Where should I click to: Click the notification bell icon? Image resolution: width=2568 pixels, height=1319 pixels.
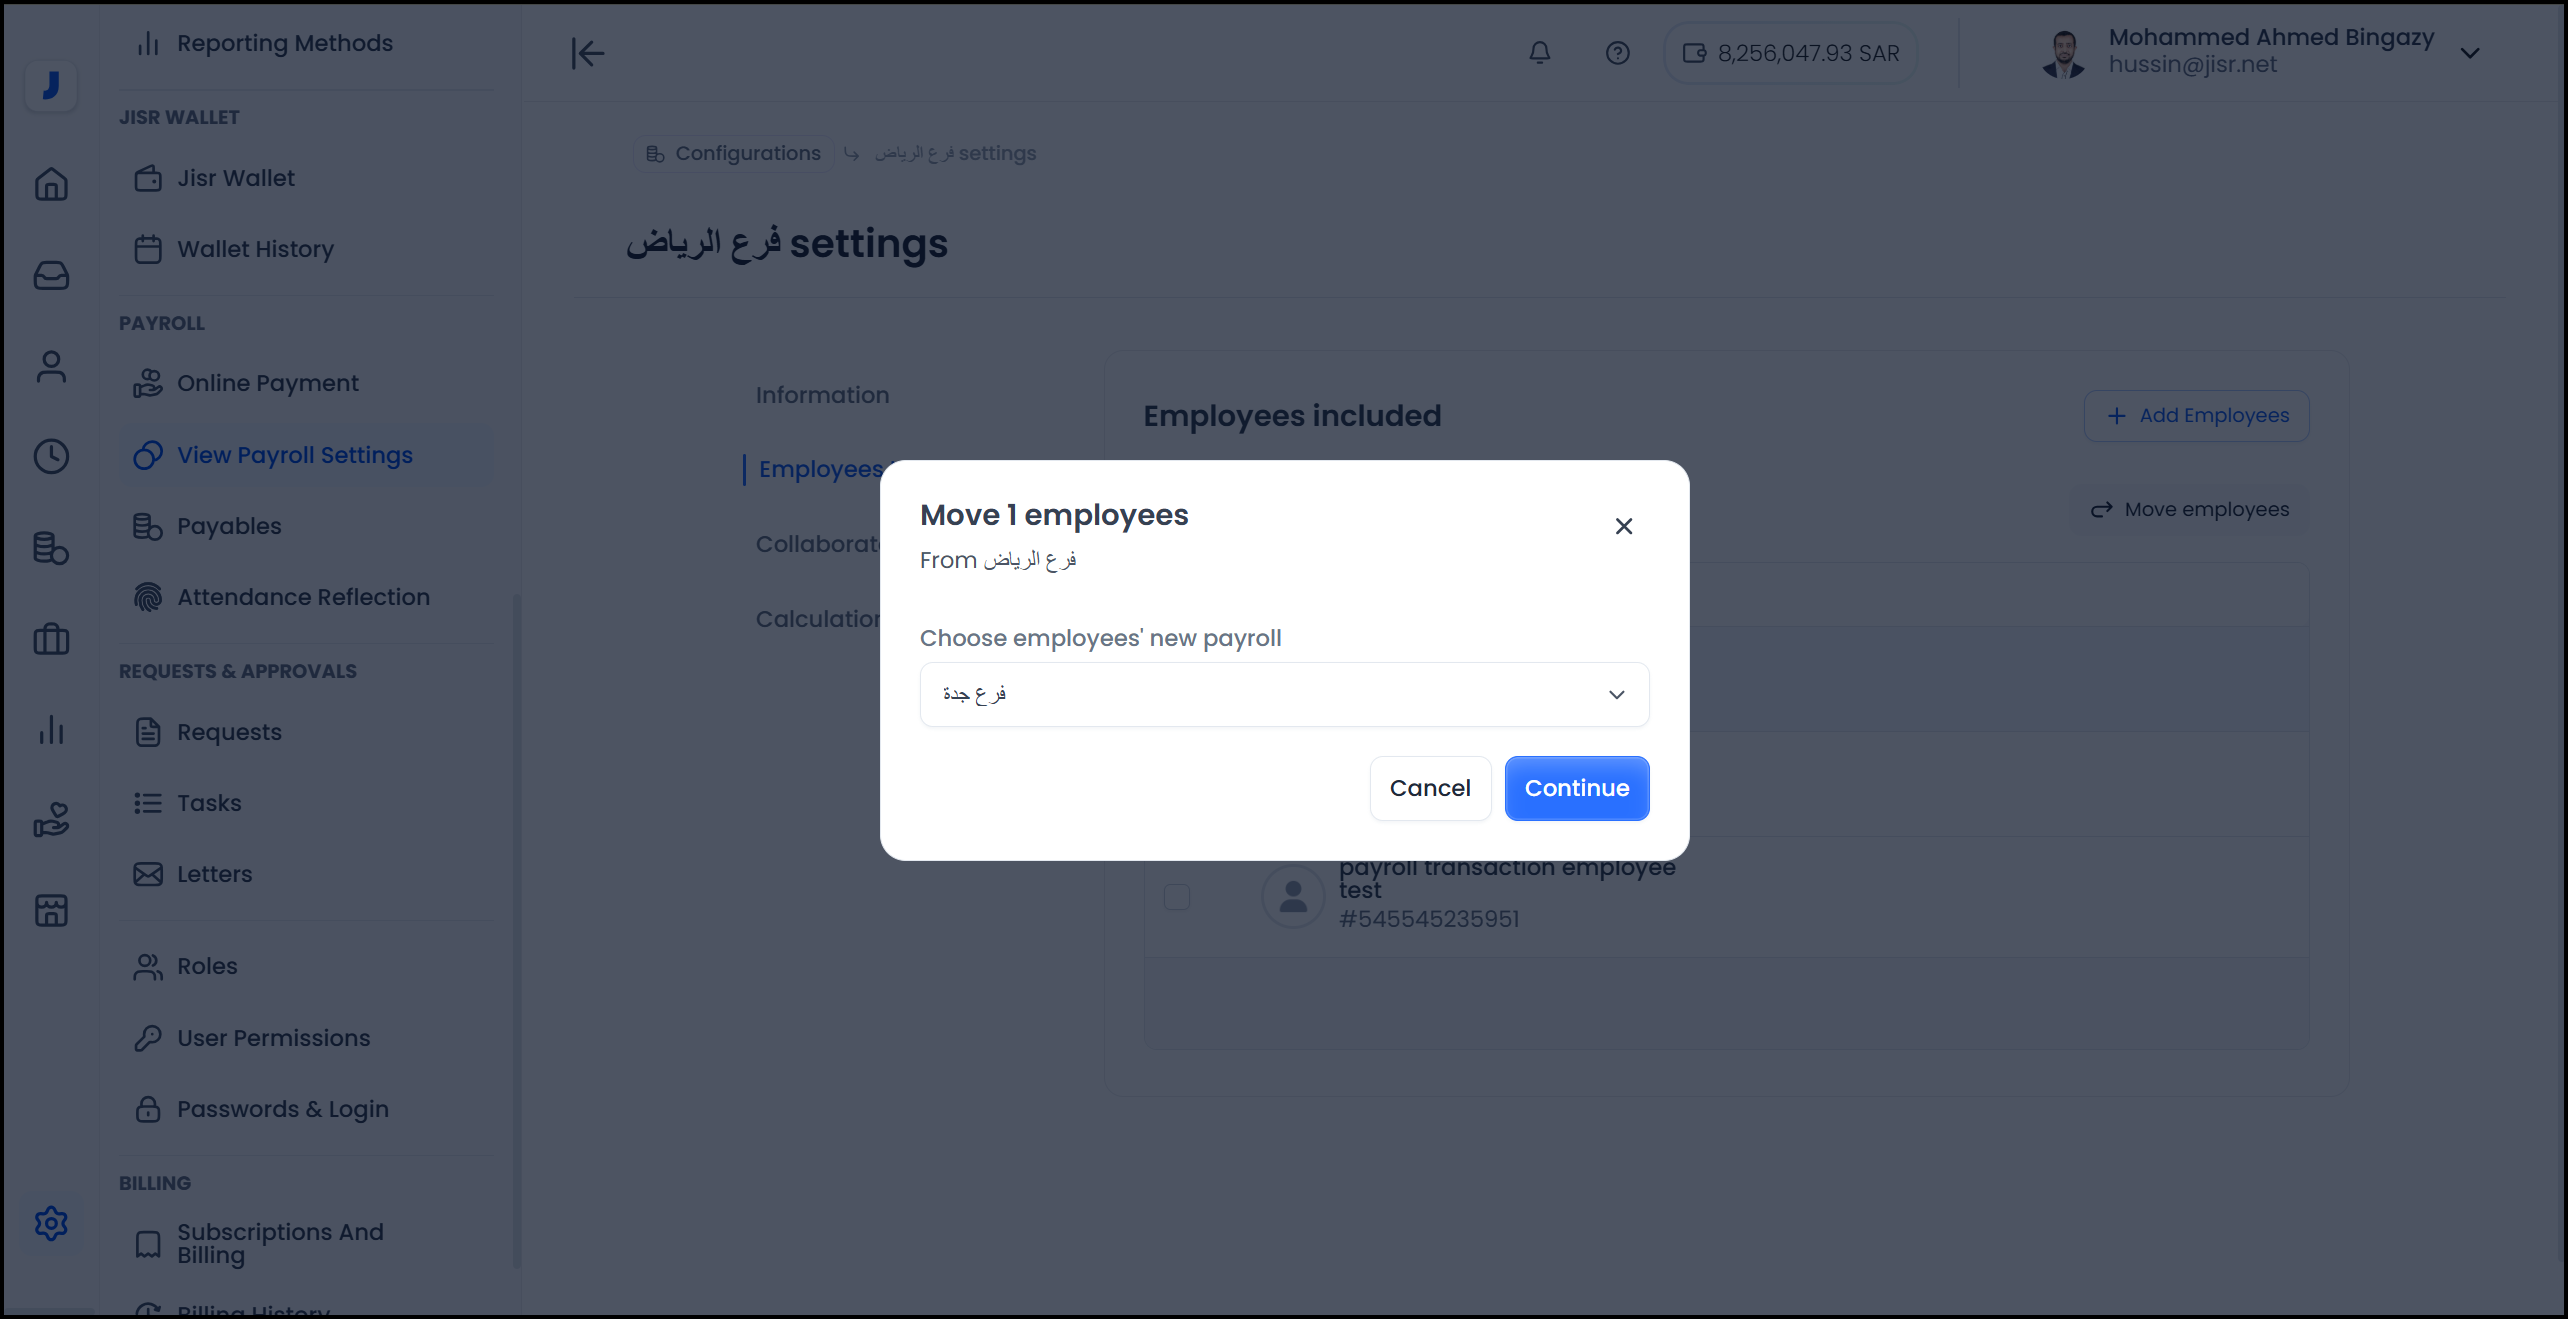coord(1540,53)
